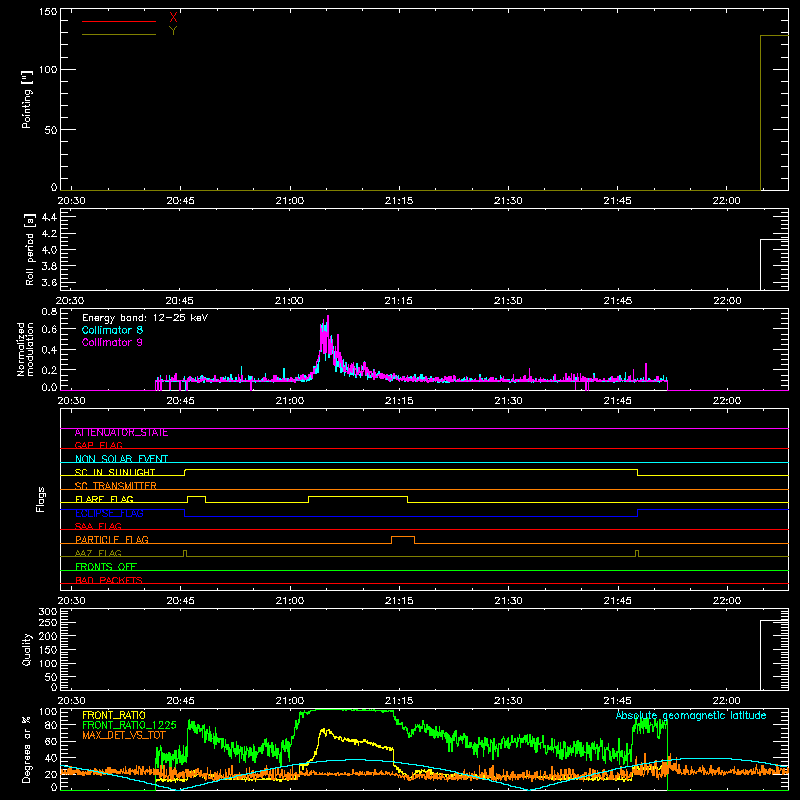The height and width of the screenshot is (800, 800).
Task: Click the Energy band: 12-25 keV label
Action: click(x=145, y=318)
